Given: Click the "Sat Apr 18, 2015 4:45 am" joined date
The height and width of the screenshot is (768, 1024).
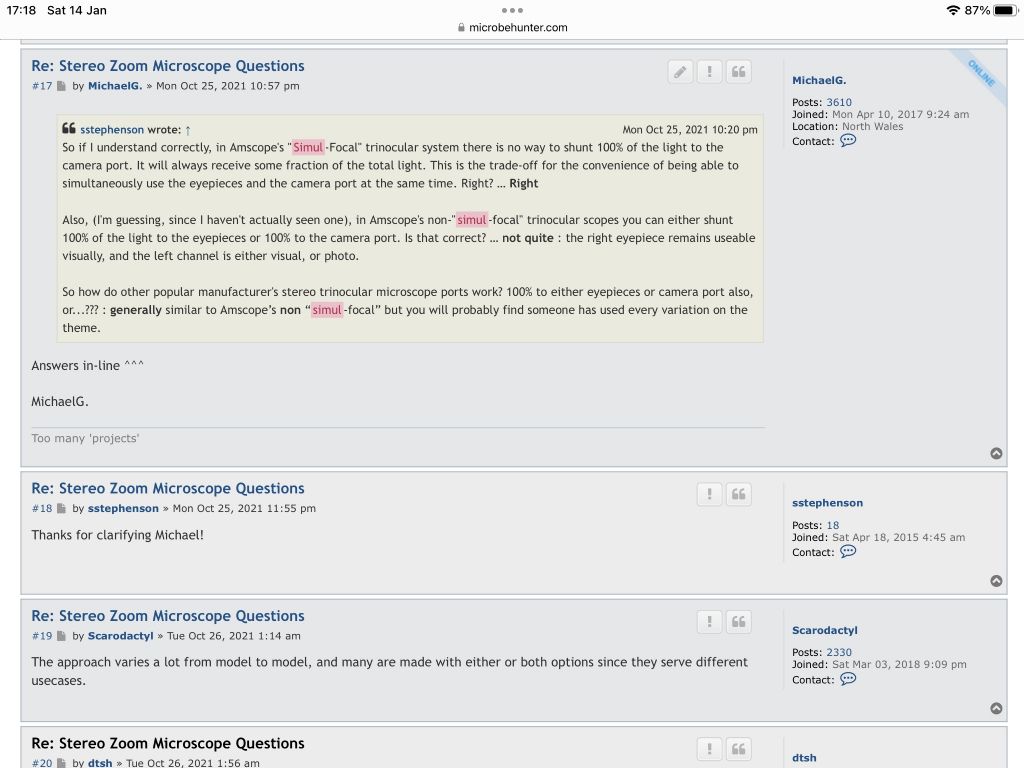Looking at the screenshot, I should point(899,537).
